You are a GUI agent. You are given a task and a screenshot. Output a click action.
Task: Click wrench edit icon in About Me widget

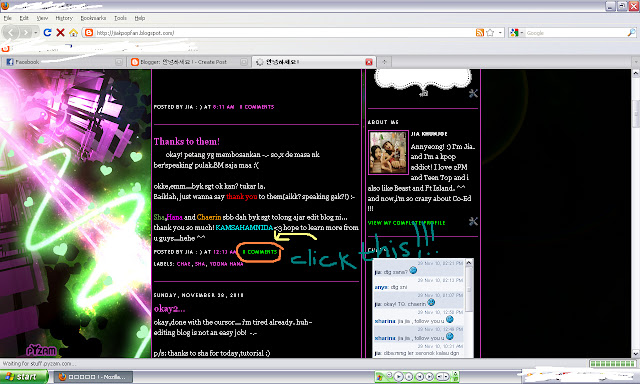coord(473,221)
